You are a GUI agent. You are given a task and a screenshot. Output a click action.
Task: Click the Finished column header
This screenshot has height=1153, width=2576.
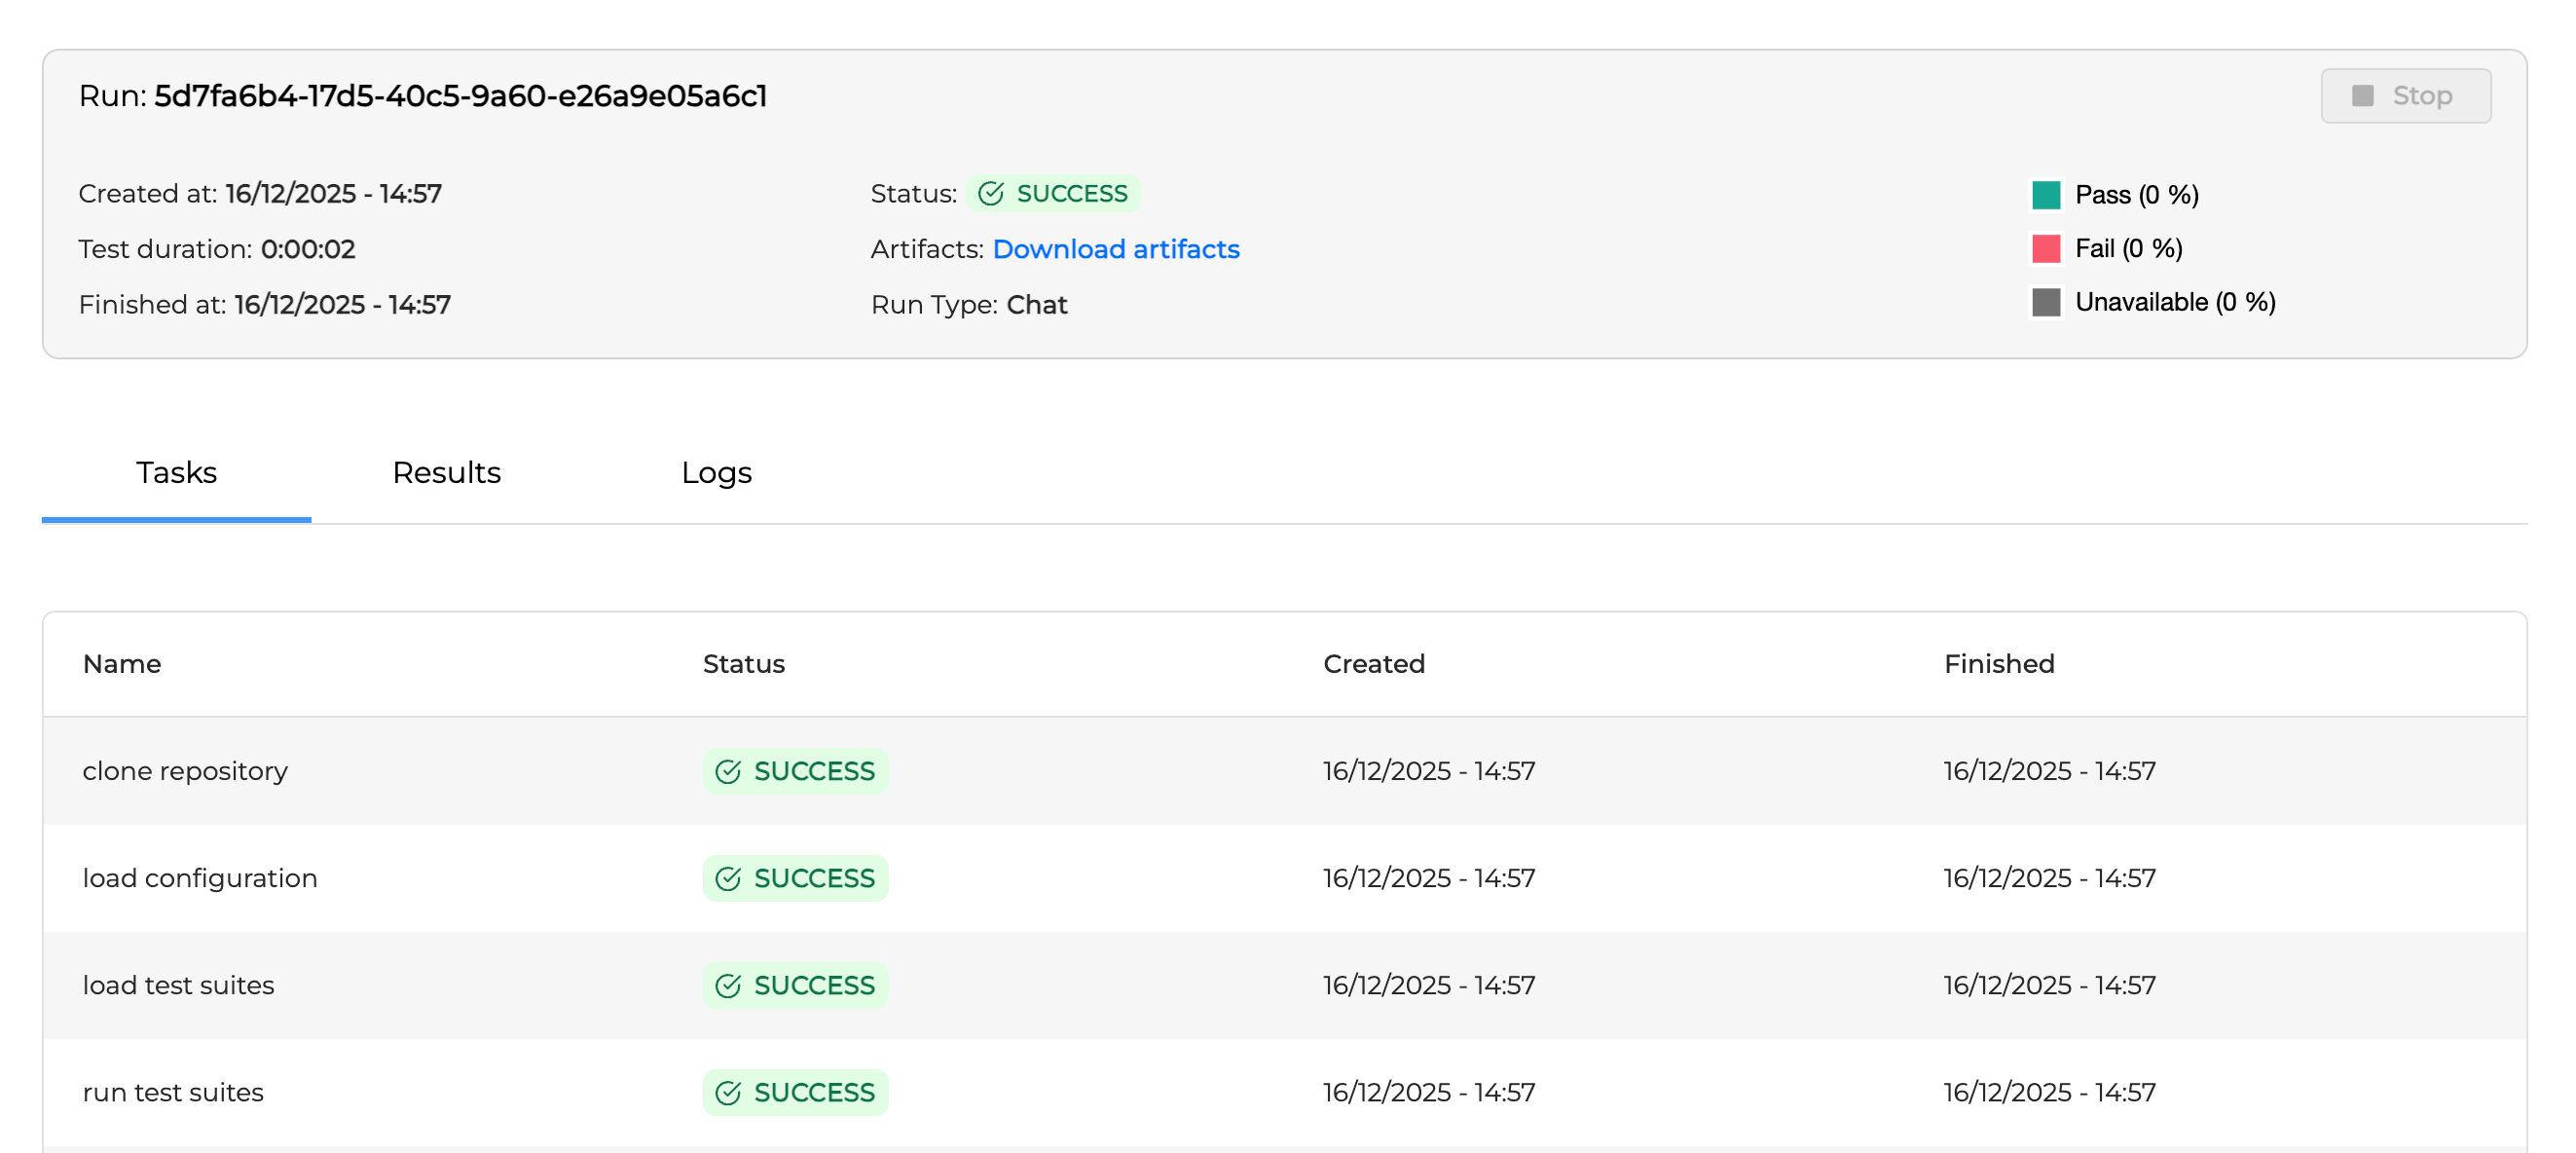pyautogui.click(x=1998, y=664)
